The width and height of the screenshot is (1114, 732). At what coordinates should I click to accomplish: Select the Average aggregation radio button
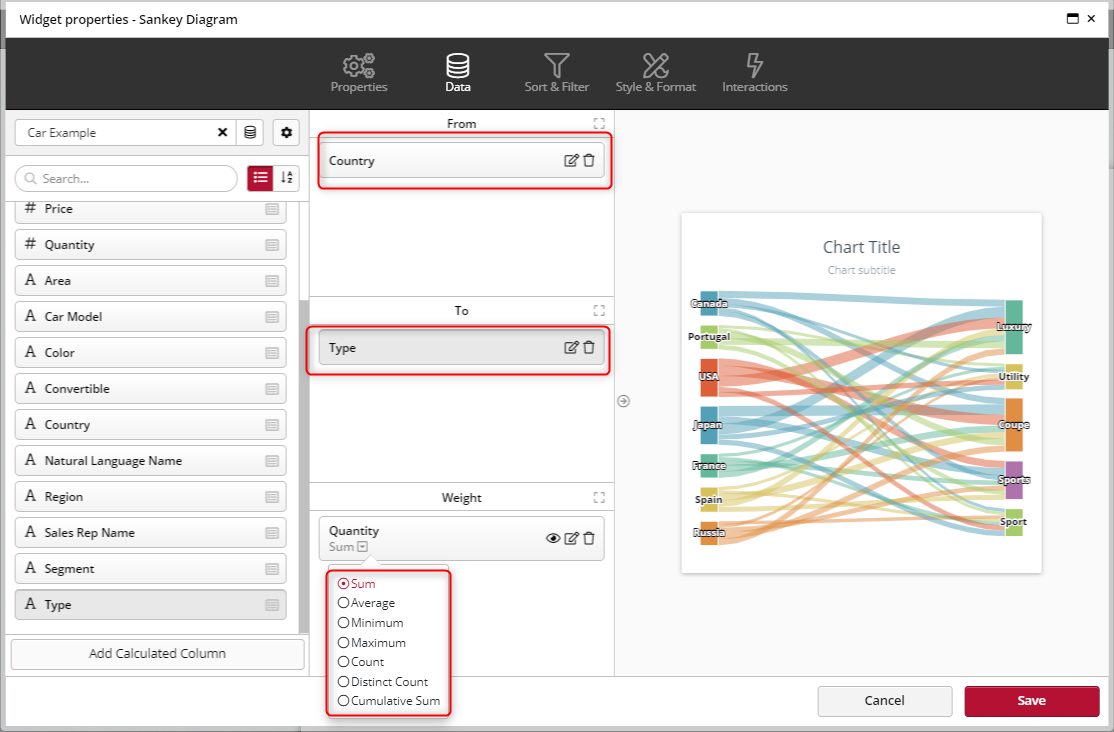[x=343, y=603]
